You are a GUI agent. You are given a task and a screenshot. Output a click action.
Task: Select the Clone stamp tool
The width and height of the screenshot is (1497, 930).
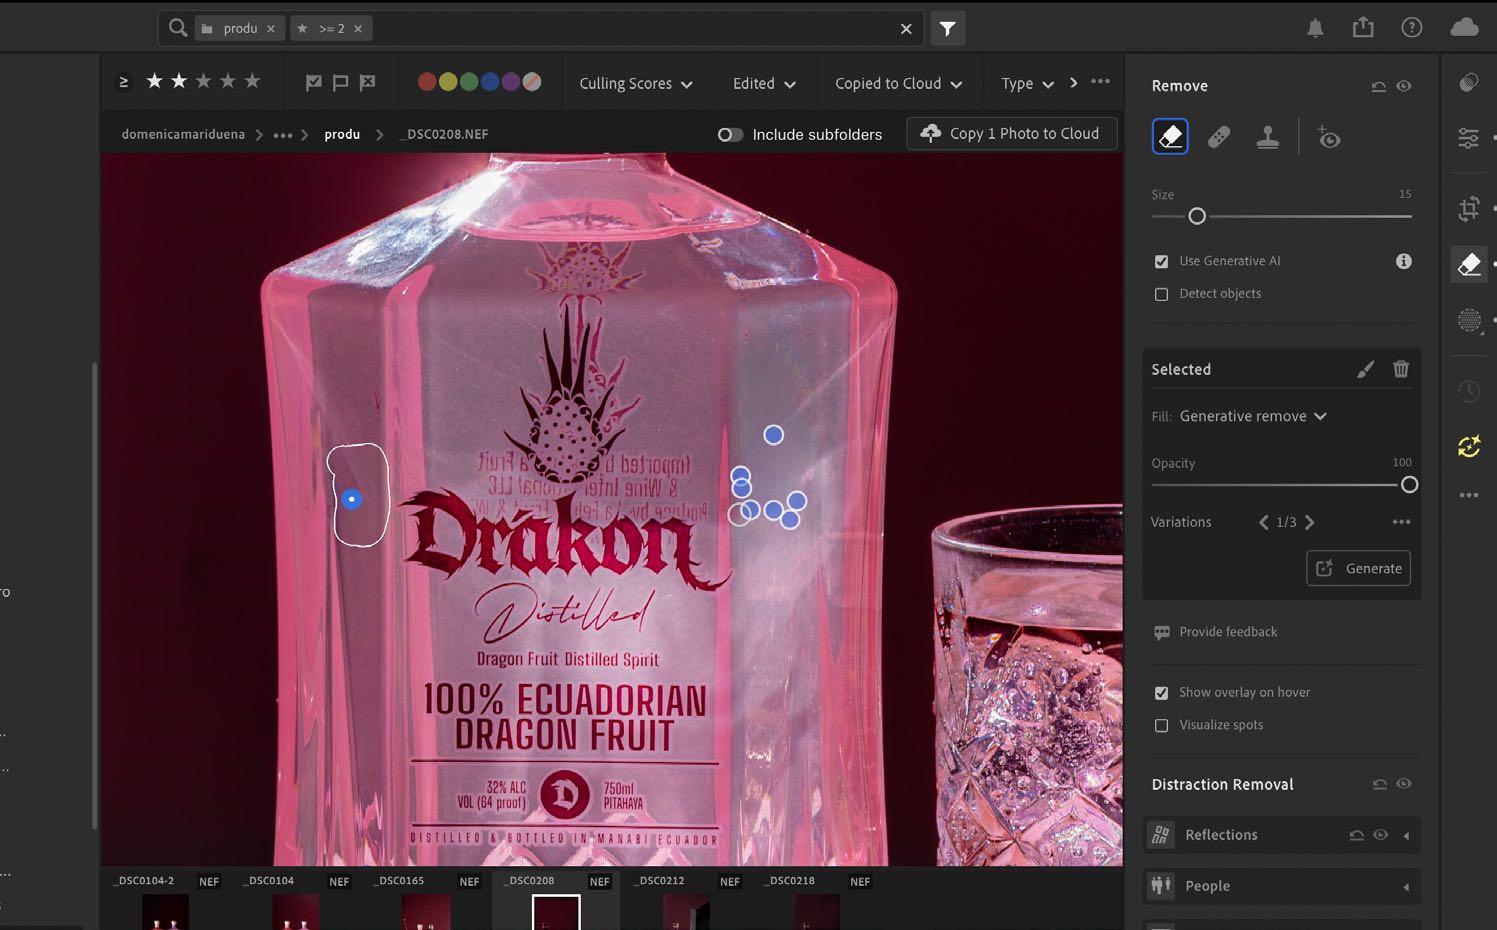1268,137
